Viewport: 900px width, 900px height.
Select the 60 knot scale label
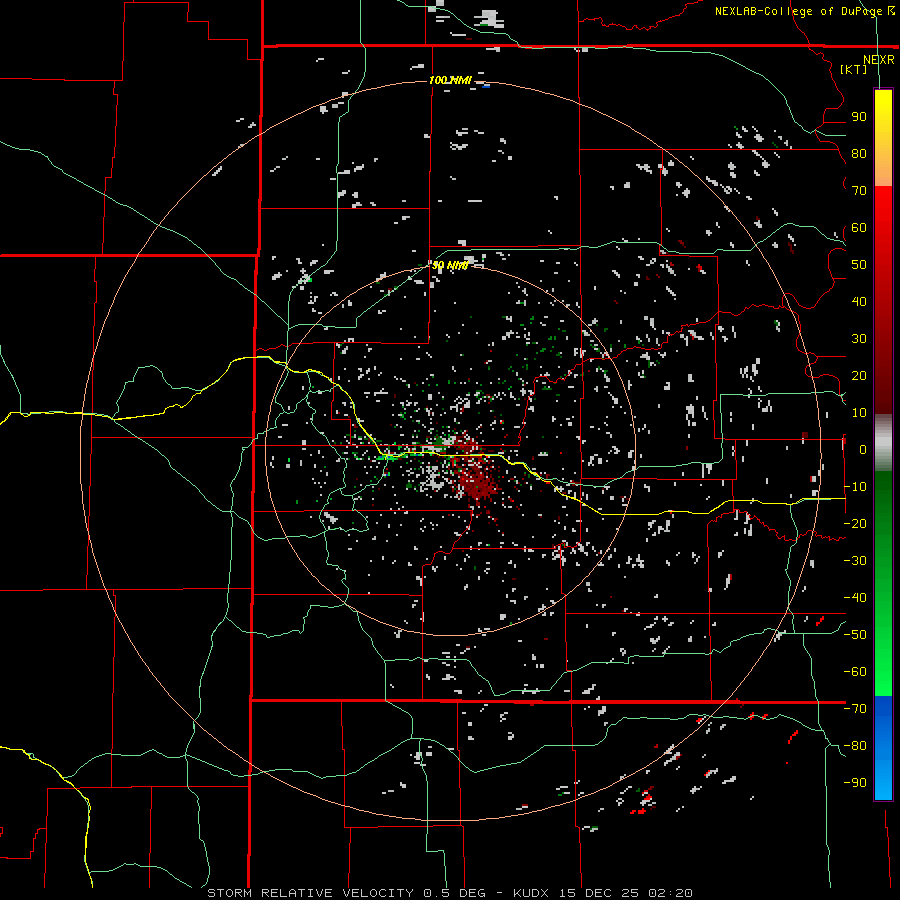click(x=859, y=228)
